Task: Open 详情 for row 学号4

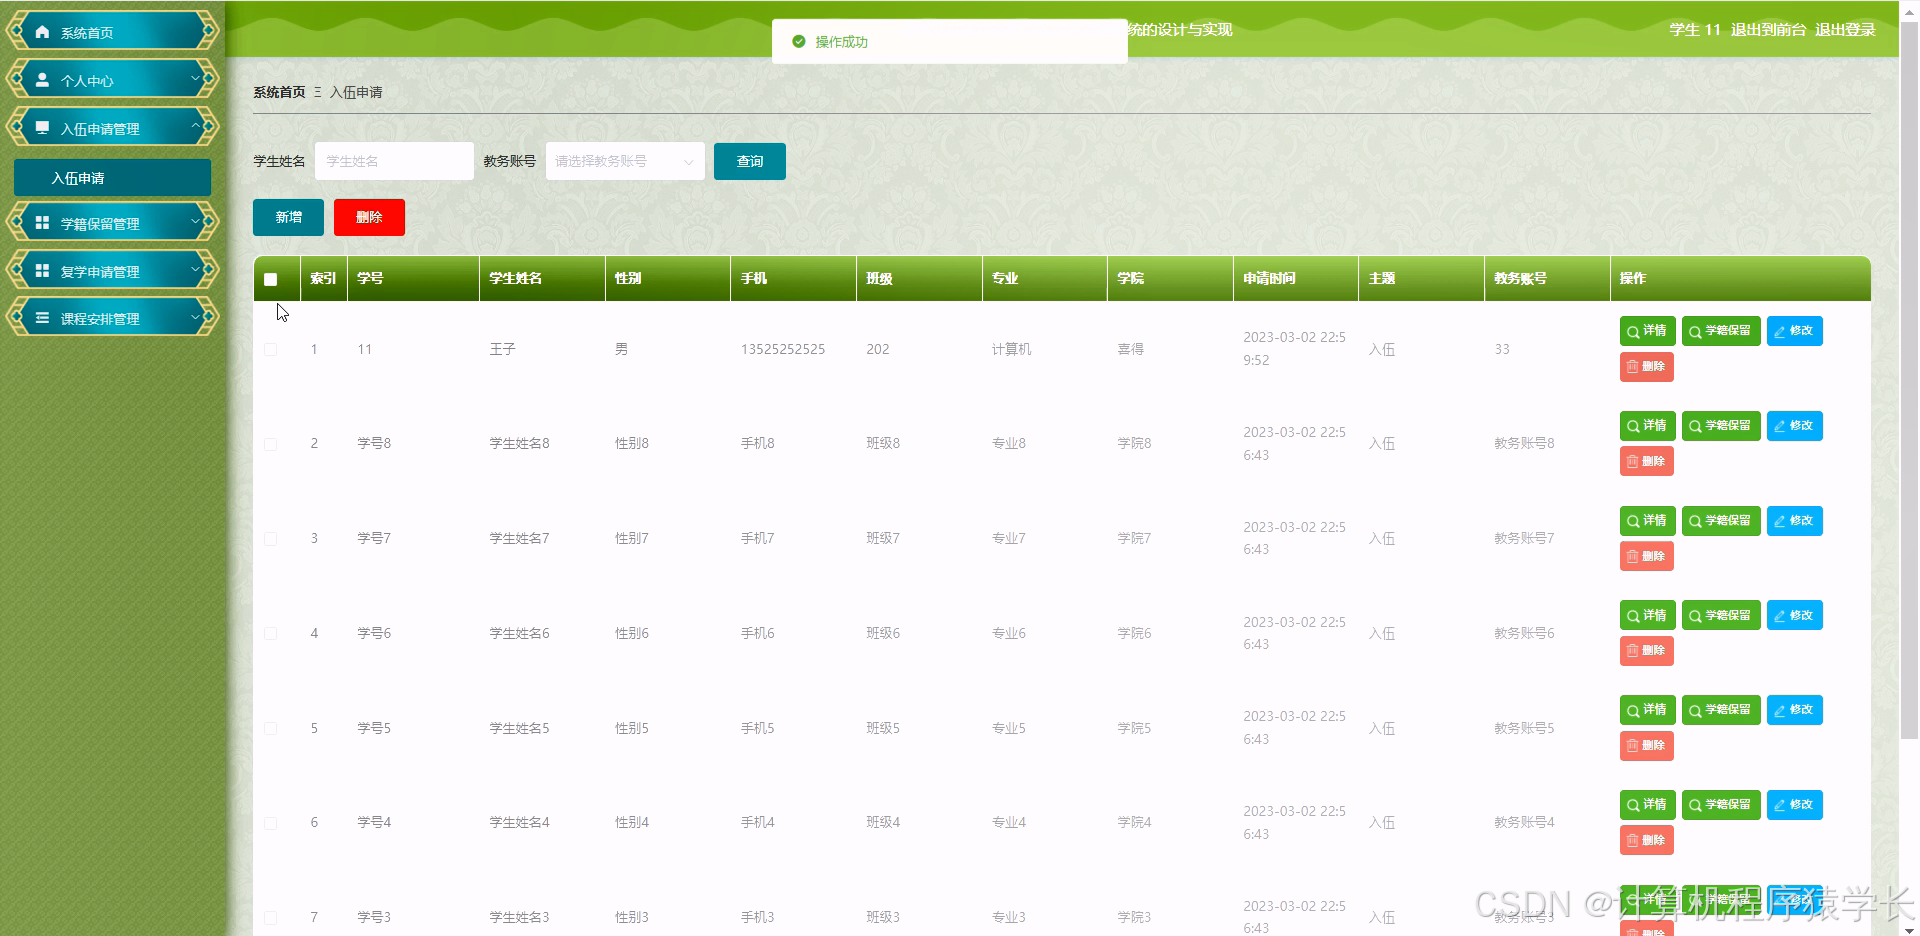Action: point(1647,805)
